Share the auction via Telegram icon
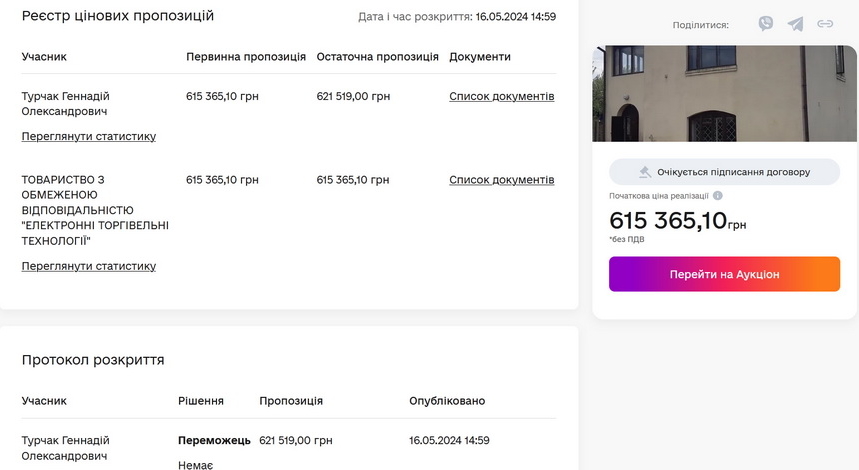Screen dimensions: 859x470 [x=795, y=24]
